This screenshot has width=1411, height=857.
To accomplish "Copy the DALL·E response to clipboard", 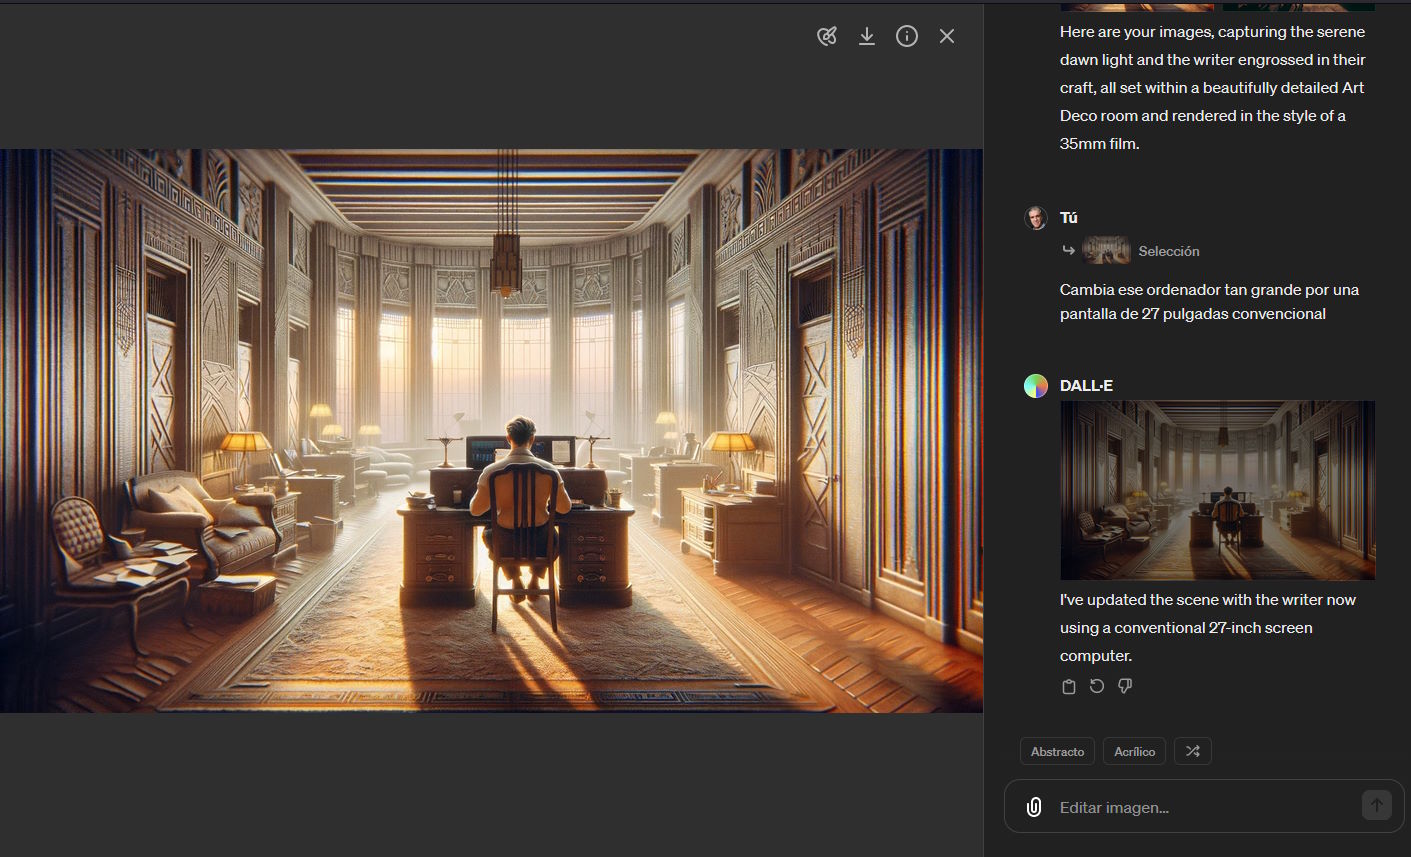I will tap(1069, 686).
